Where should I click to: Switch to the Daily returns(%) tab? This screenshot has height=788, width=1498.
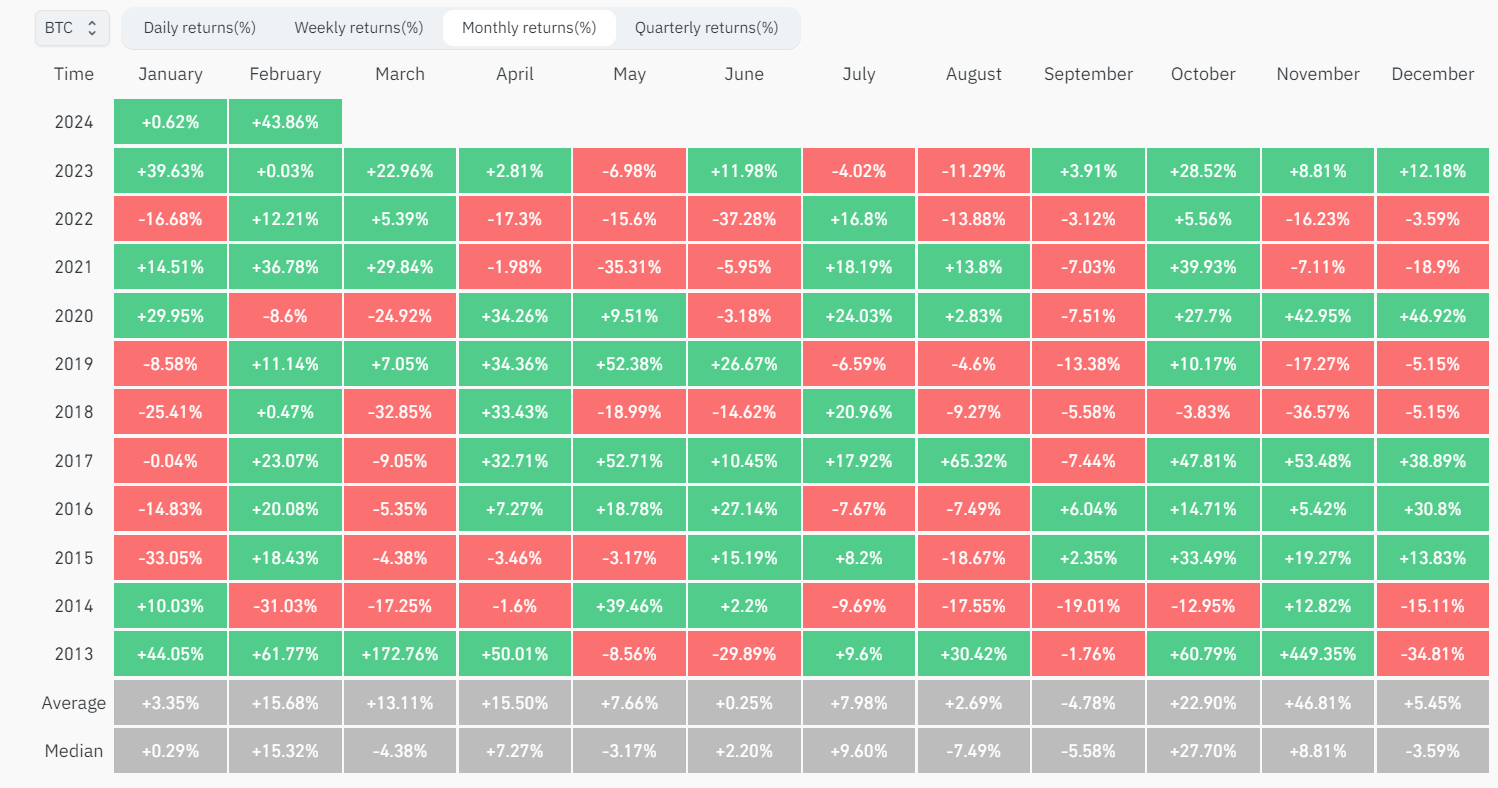[x=198, y=27]
